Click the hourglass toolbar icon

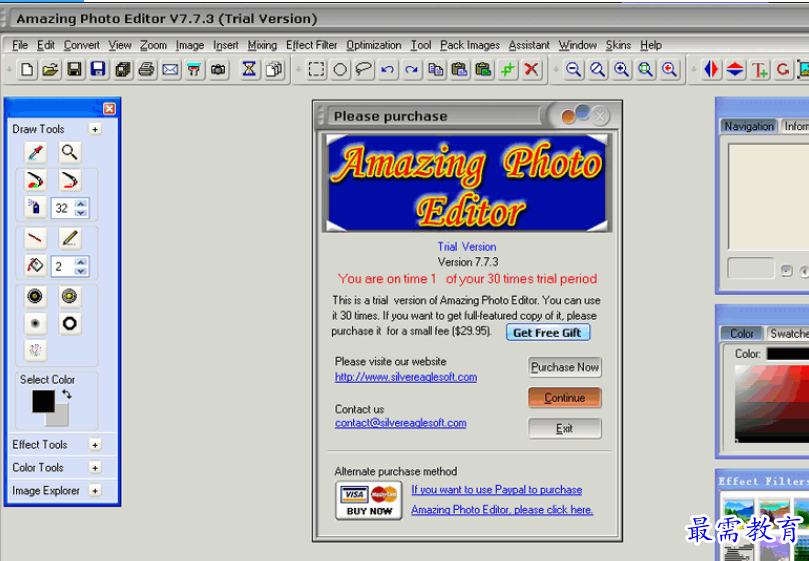point(249,69)
